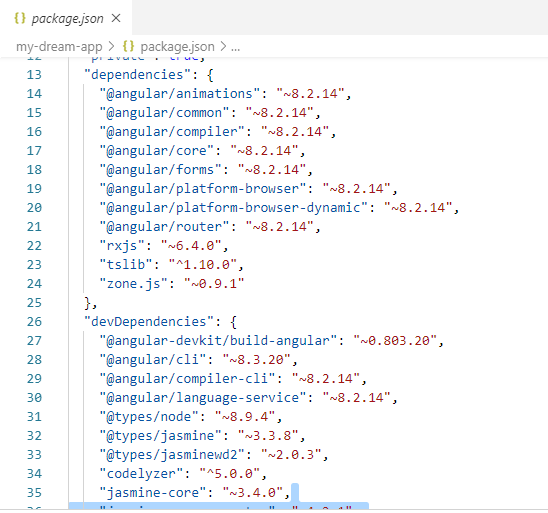Click the "@angular/compiler" key on line 16
The image size is (548, 513).
click(x=172, y=131)
